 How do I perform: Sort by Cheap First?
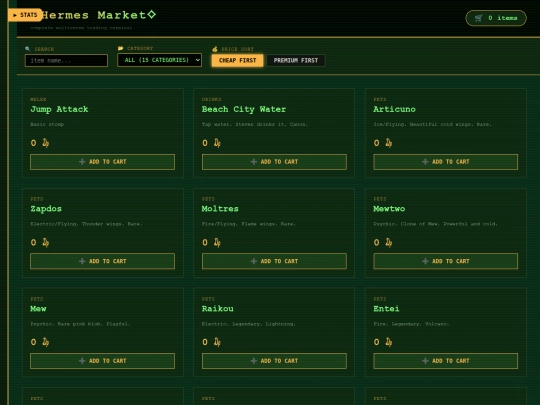pos(237,60)
